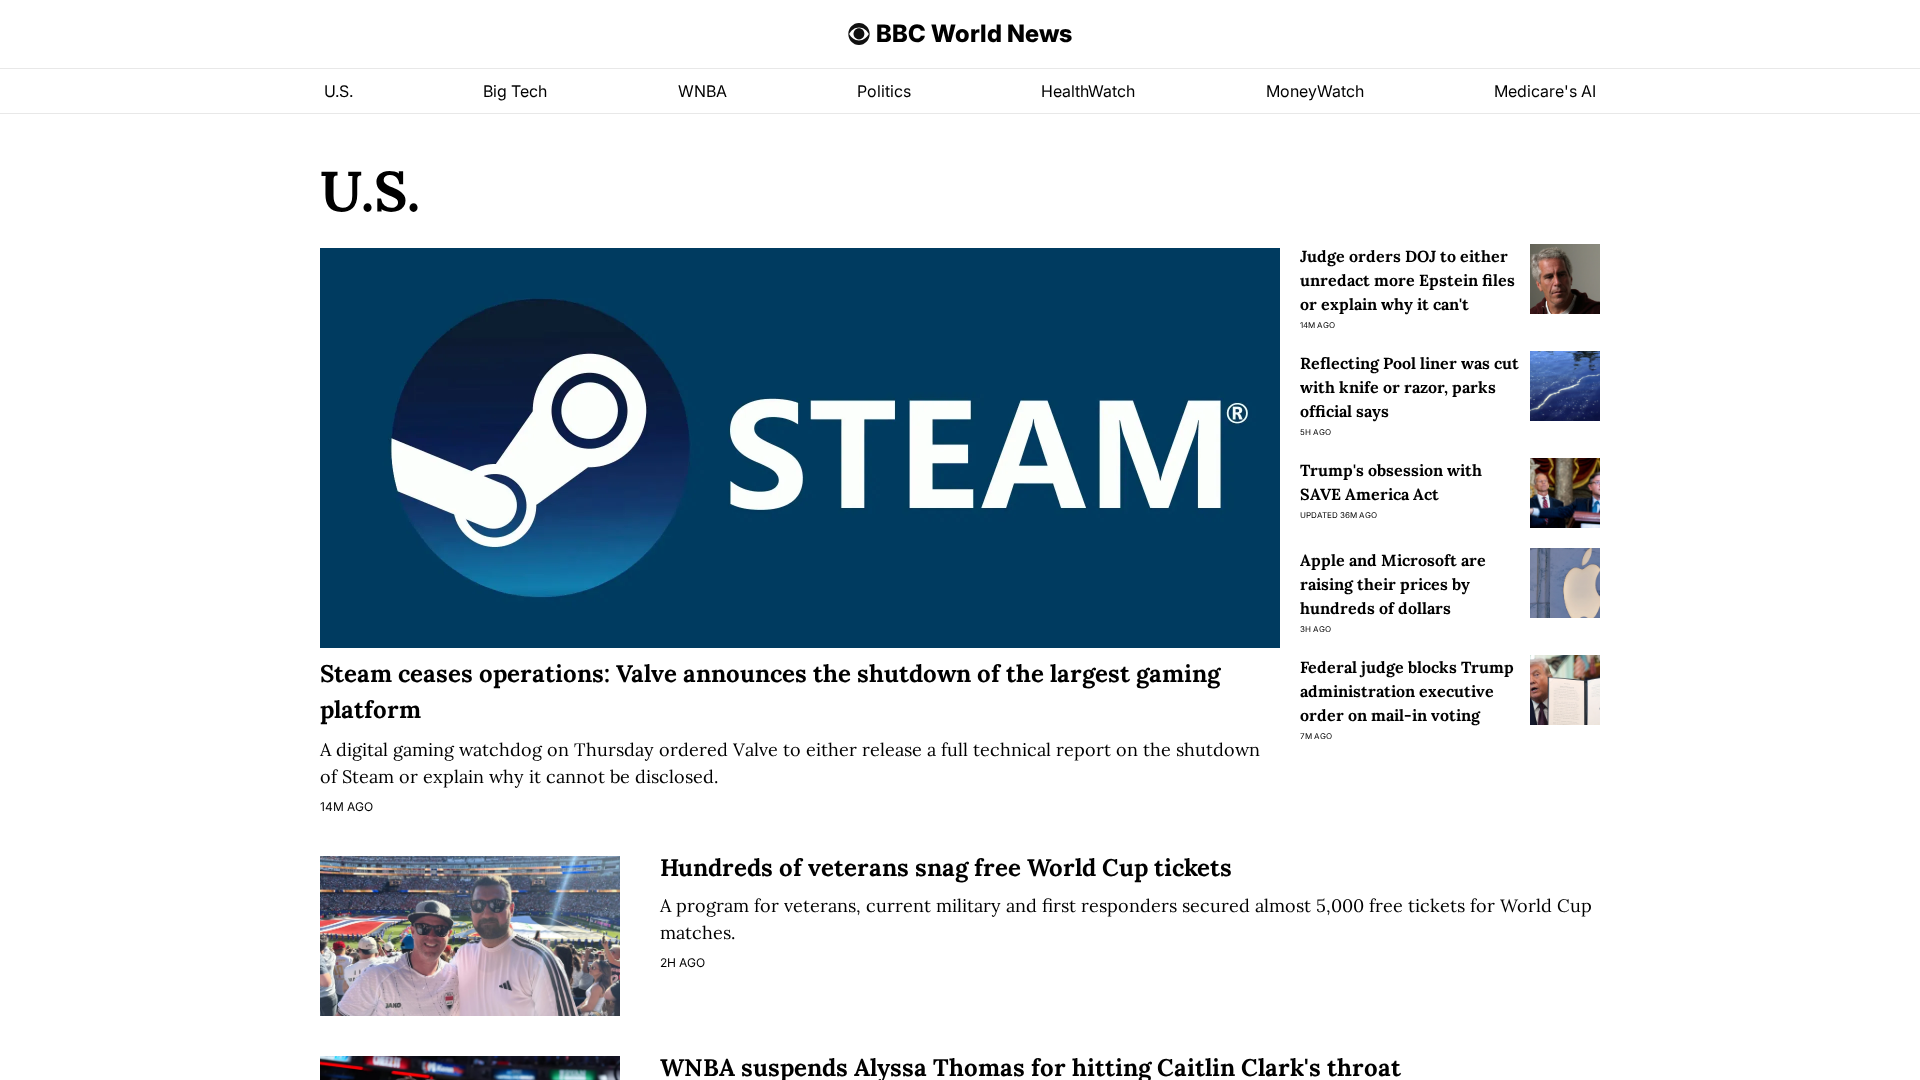Navigate to MoneyWatch

click(1315, 91)
